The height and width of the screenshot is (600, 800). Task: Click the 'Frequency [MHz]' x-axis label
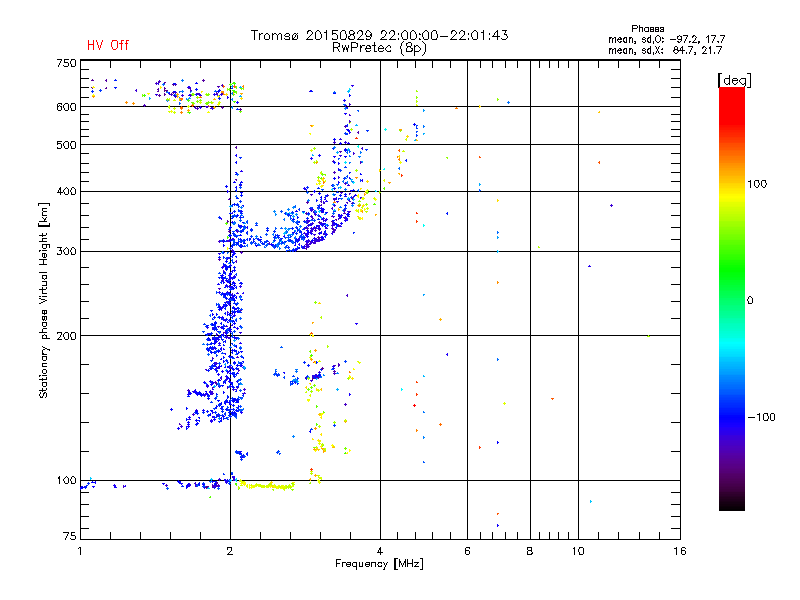pos(379,564)
